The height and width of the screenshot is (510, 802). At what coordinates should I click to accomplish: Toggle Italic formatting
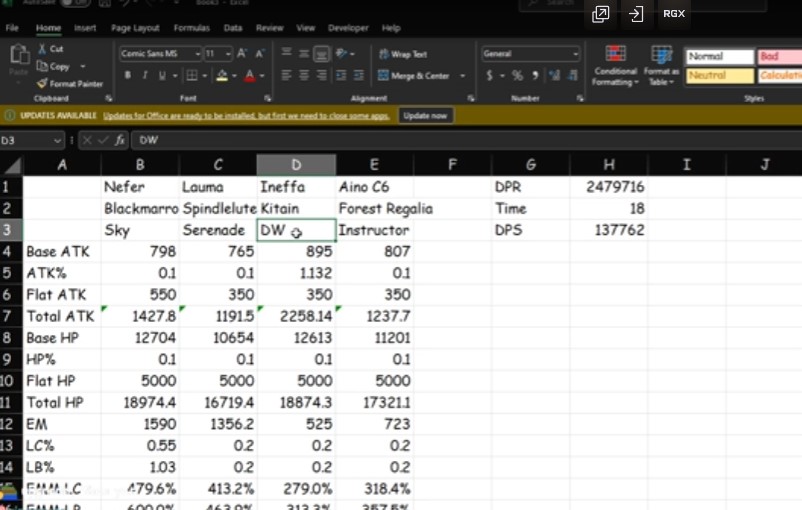pos(145,76)
